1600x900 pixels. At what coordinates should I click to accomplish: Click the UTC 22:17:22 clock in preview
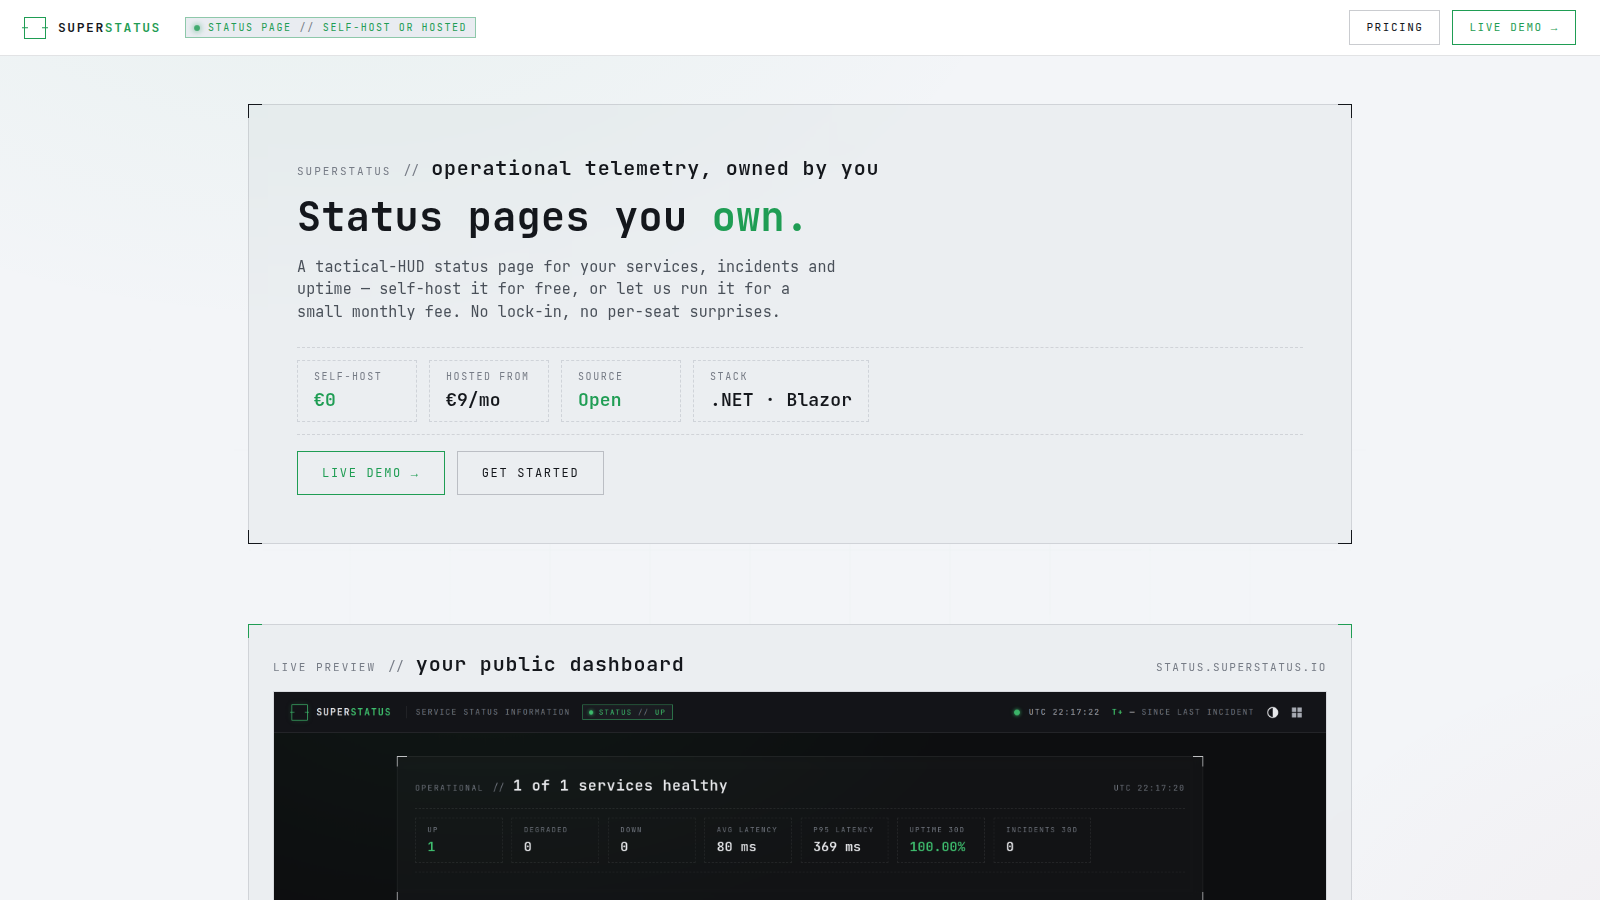tap(1064, 712)
